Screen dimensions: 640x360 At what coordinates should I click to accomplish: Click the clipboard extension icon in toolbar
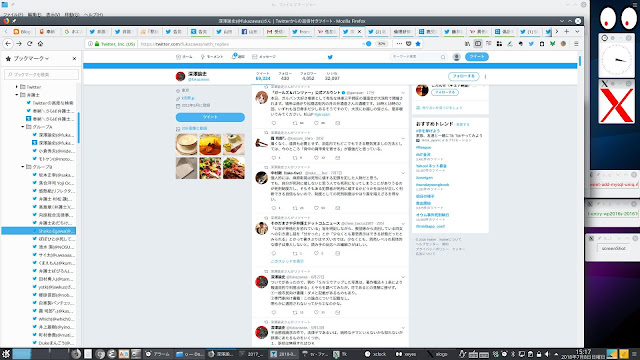[542, 44]
